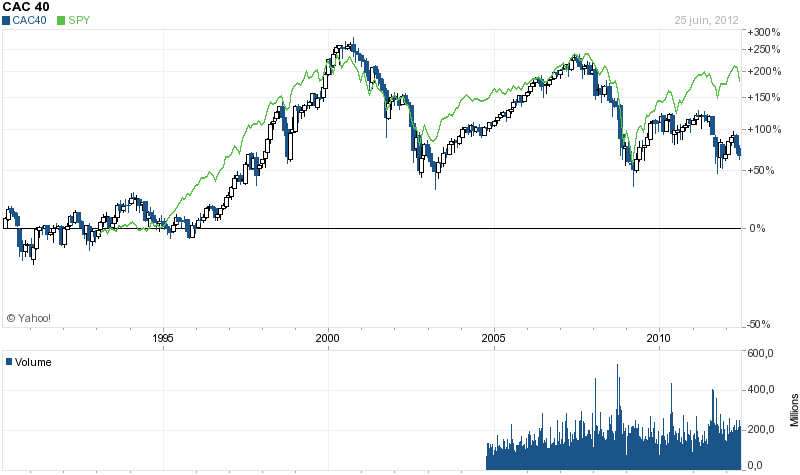Click the 0,0 volume axis label
800x475 pixels.
(x=755, y=465)
